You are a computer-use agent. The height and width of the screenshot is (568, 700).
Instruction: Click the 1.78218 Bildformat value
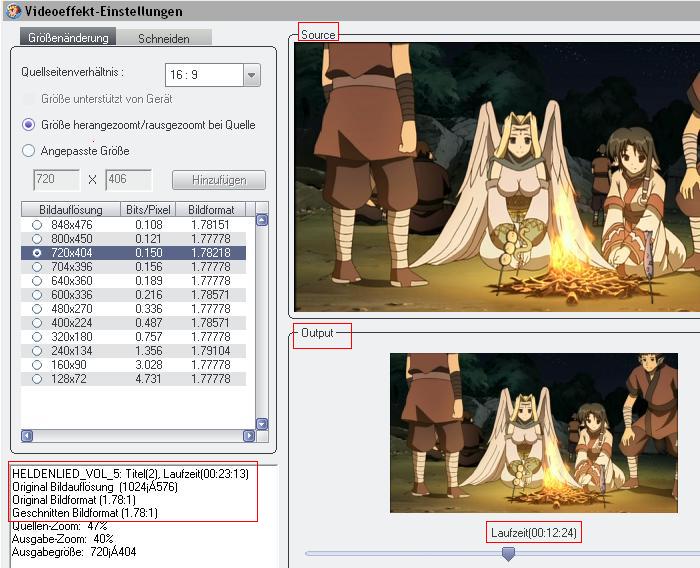pyautogui.click(x=211, y=253)
